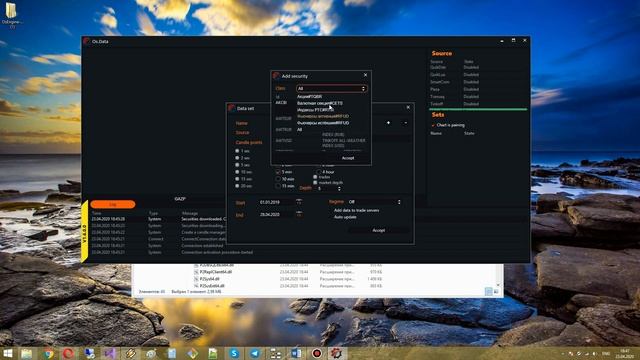Enable the market depth checkbox
640x360 pixels.
315,182
